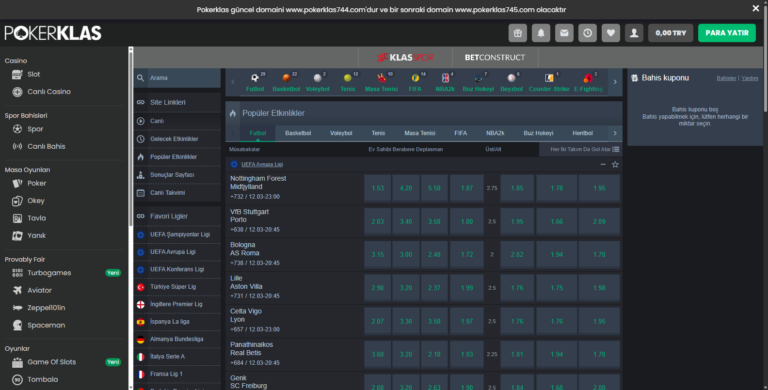Open the user profile icon

(634, 33)
